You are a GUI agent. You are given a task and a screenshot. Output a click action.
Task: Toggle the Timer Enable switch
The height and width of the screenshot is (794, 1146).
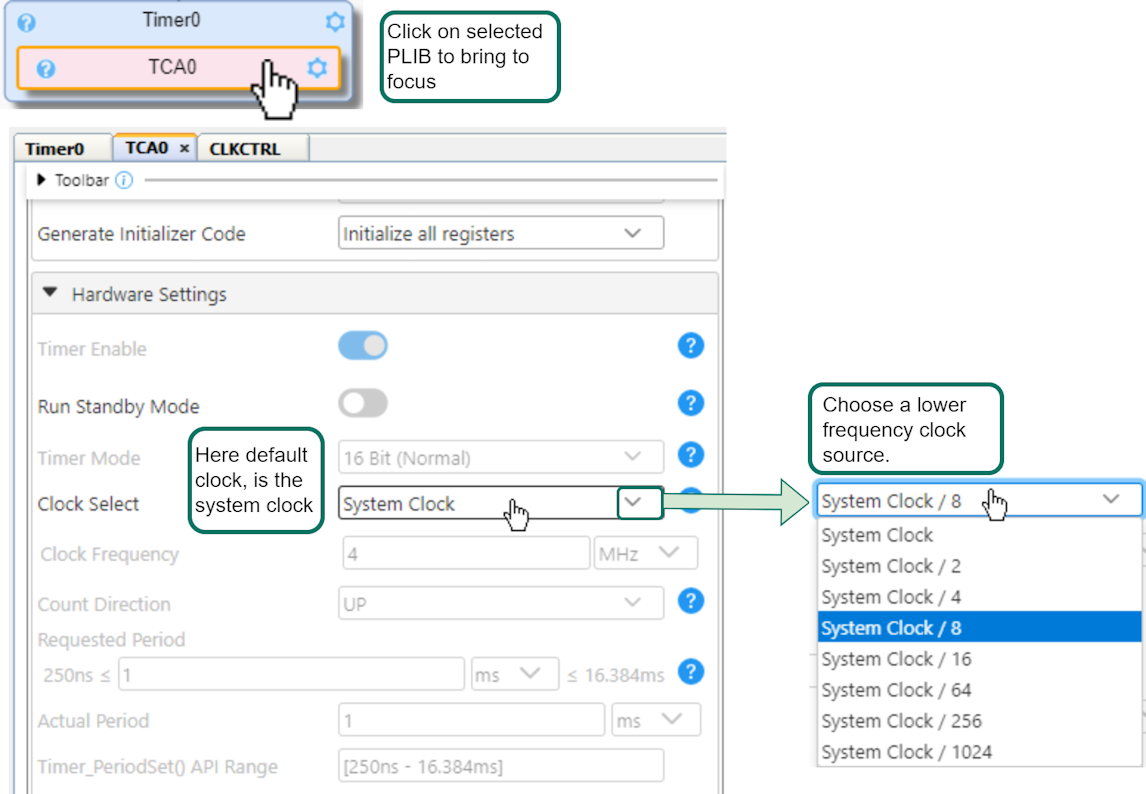coord(363,347)
